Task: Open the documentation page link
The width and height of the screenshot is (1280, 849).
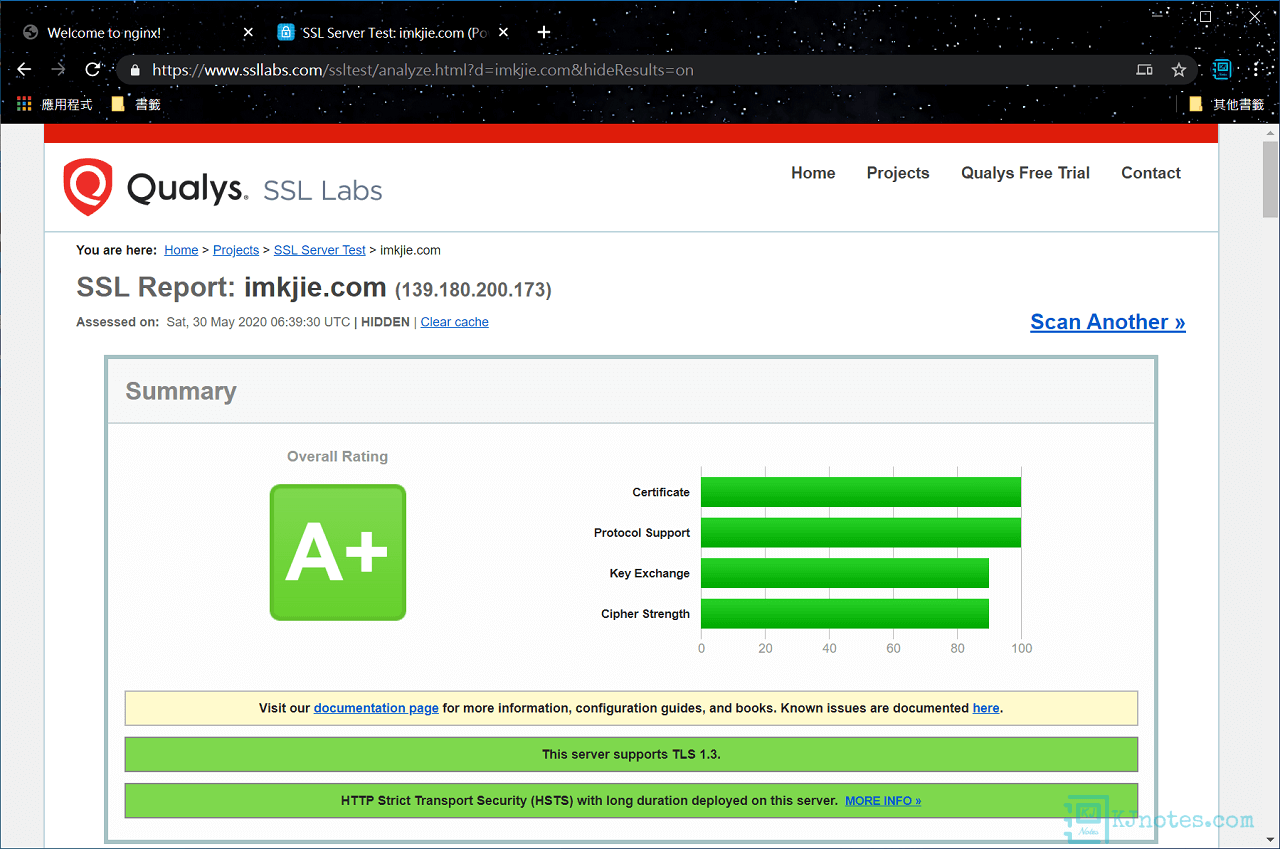Action: pyautogui.click(x=376, y=708)
